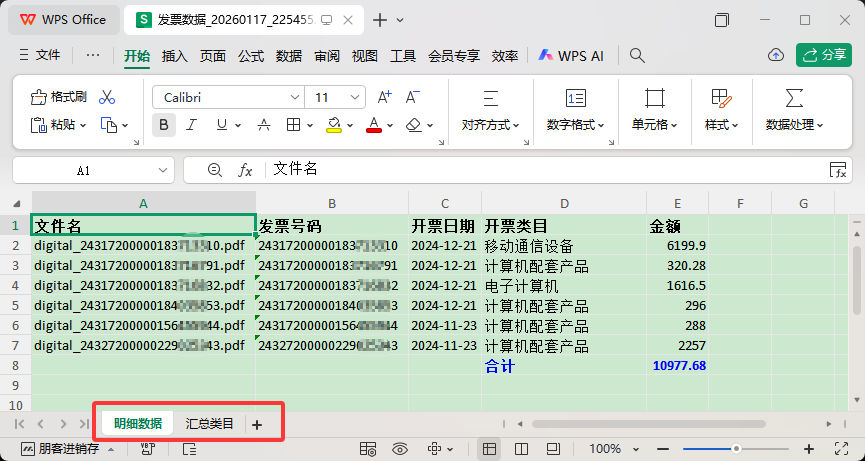This screenshot has width=865, height=461.
Task: Open Number Format (数字格式) icon
Action: tap(576, 98)
